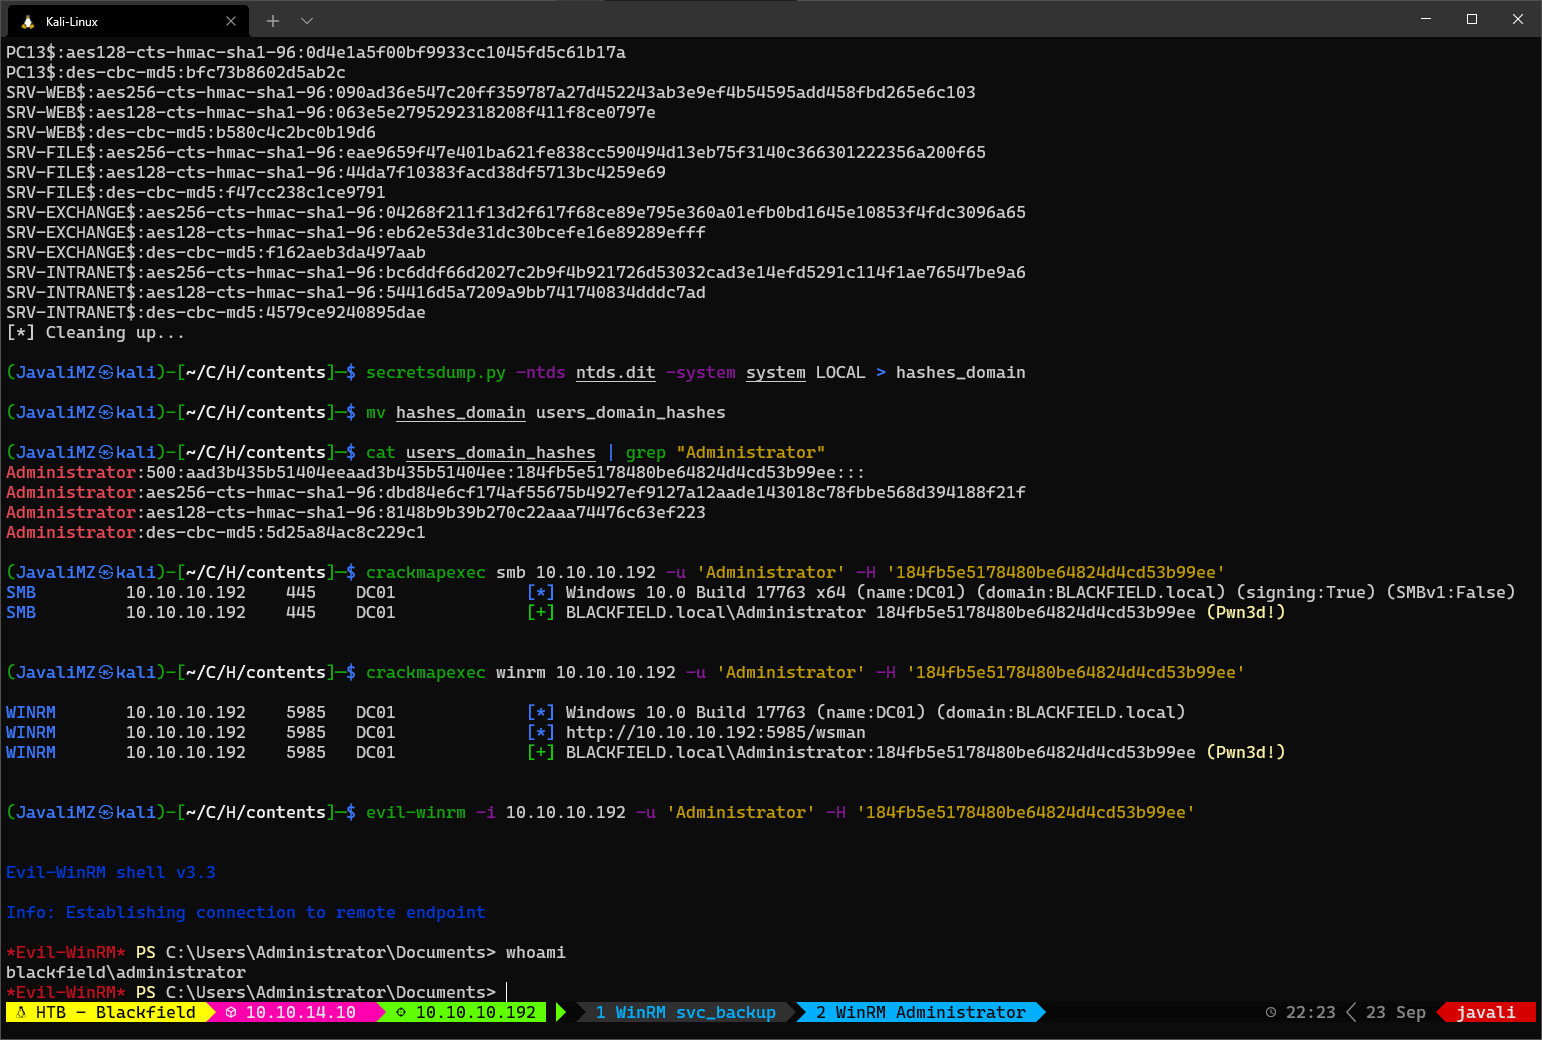Click the (Pwn3d!) marker on the WINRM line
This screenshot has height=1040, width=1542.
[x=1246, y=752]
